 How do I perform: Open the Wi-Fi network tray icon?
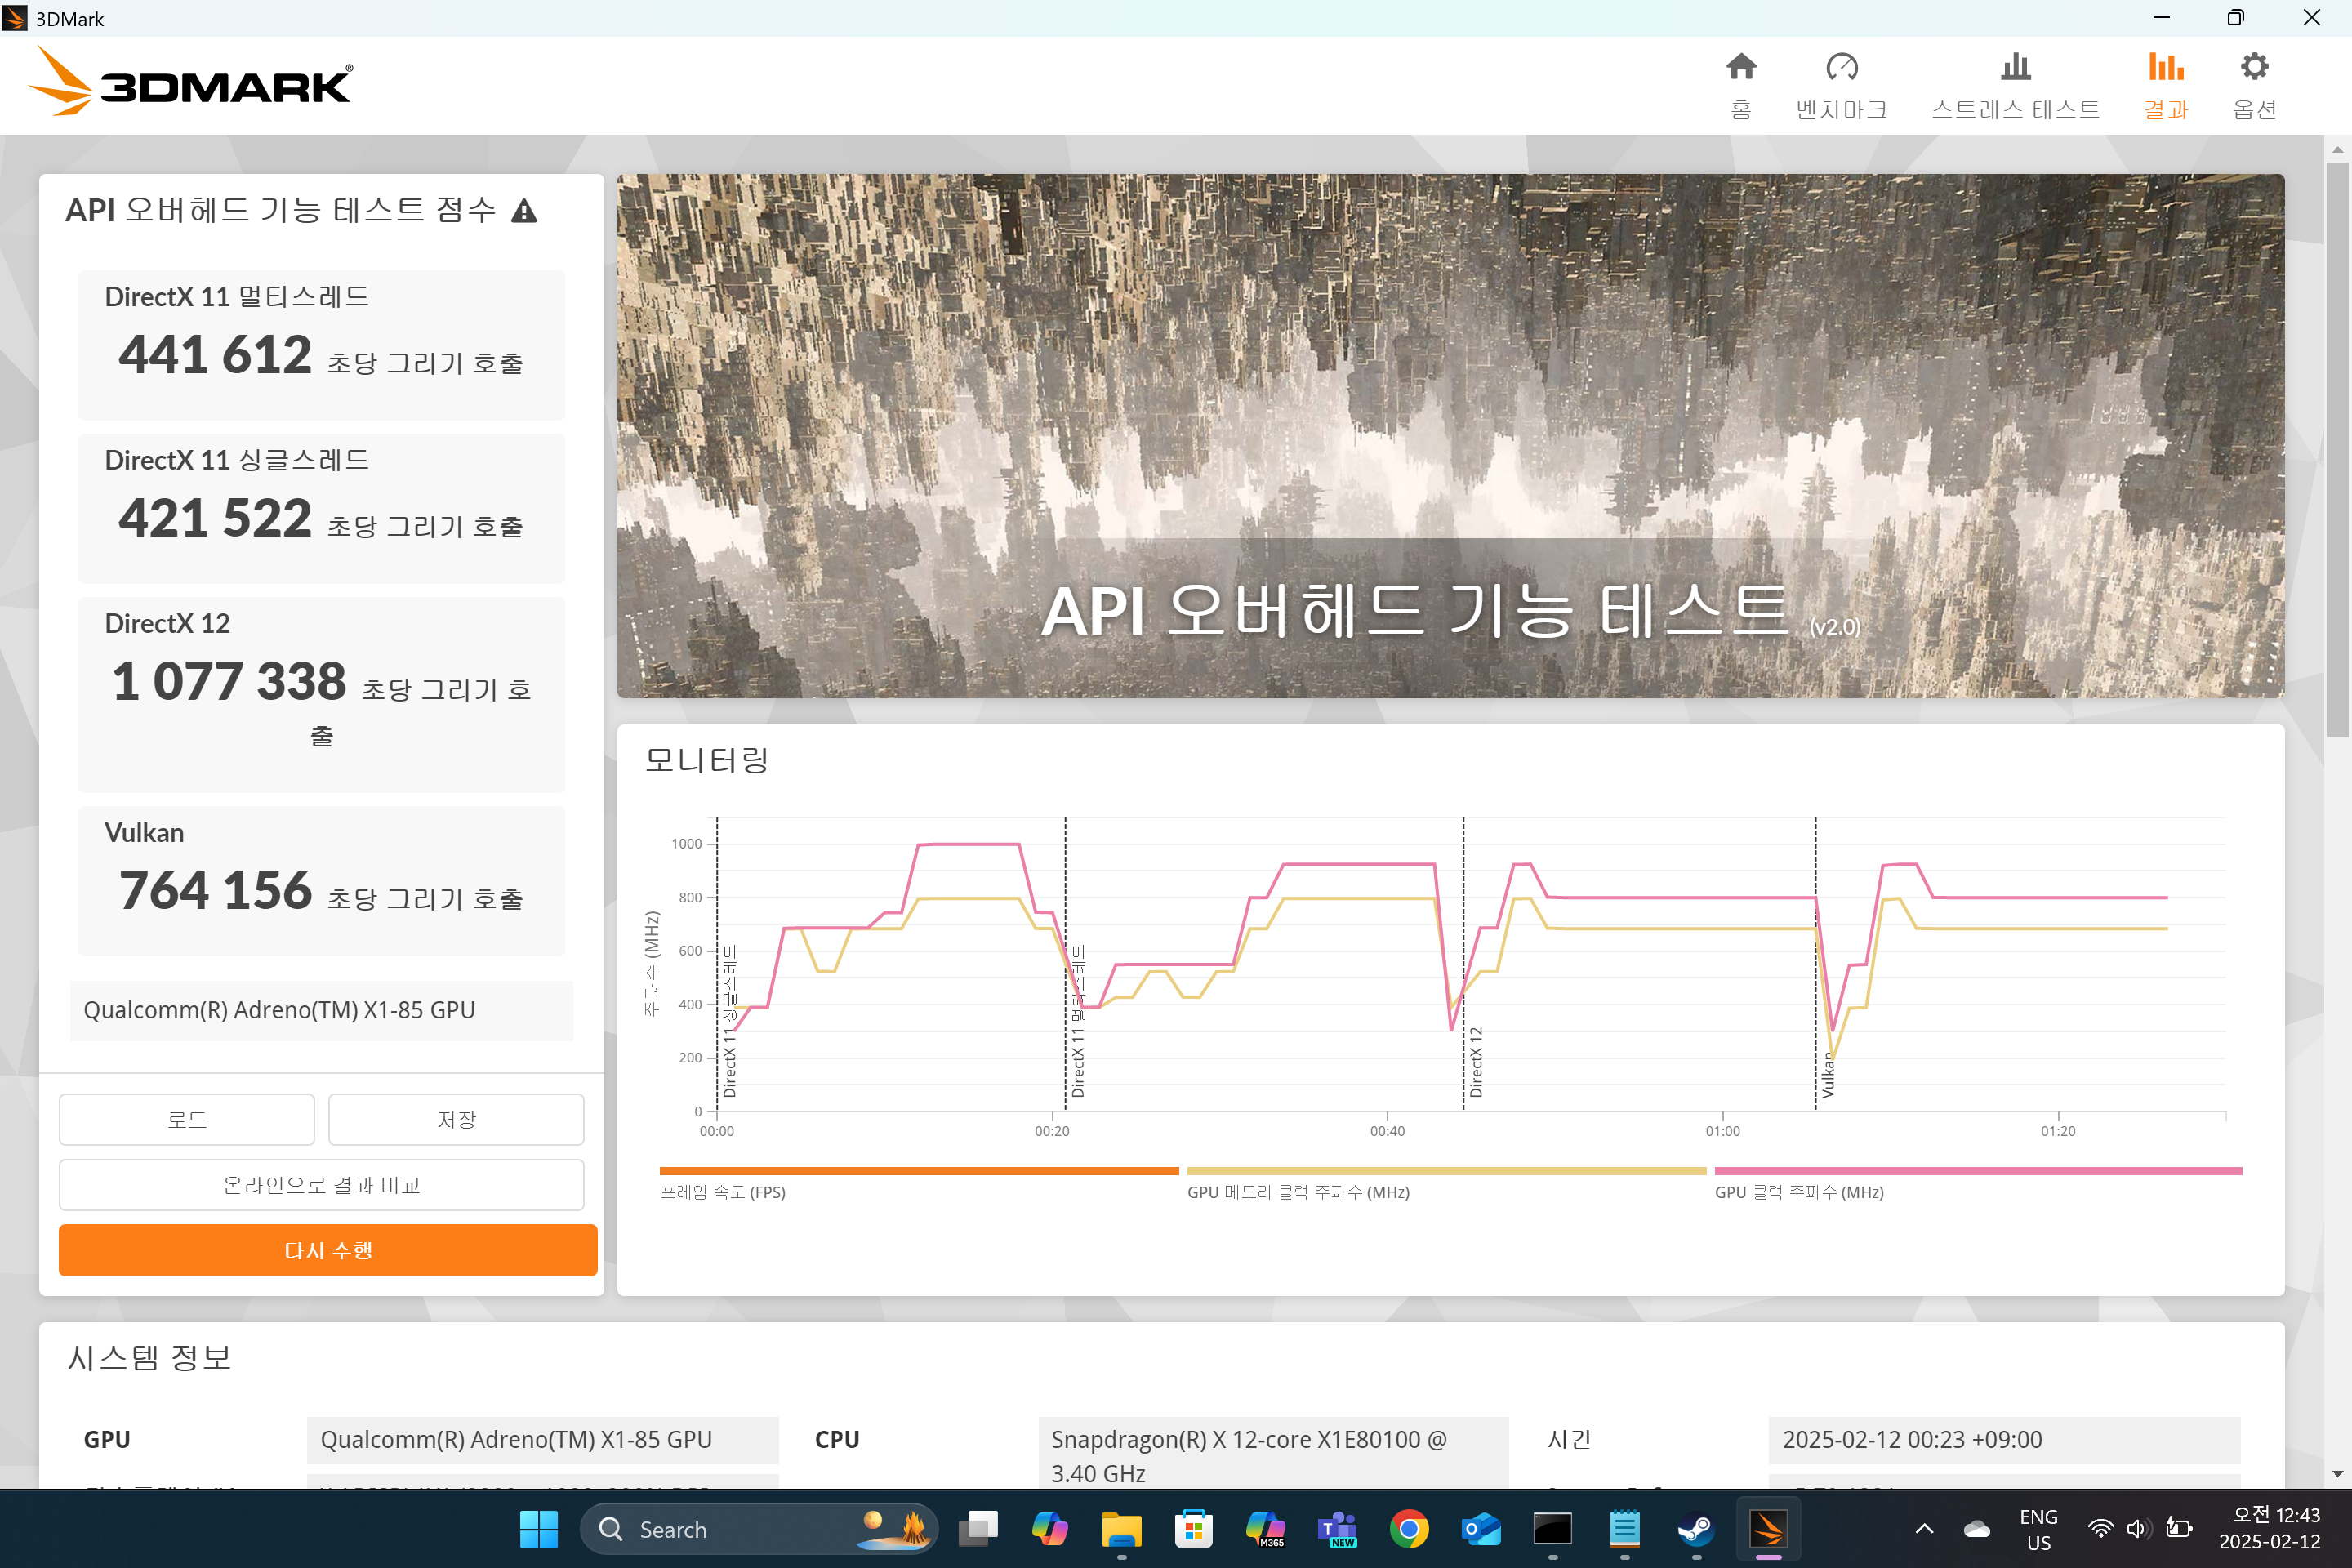coord(2100,1529)
